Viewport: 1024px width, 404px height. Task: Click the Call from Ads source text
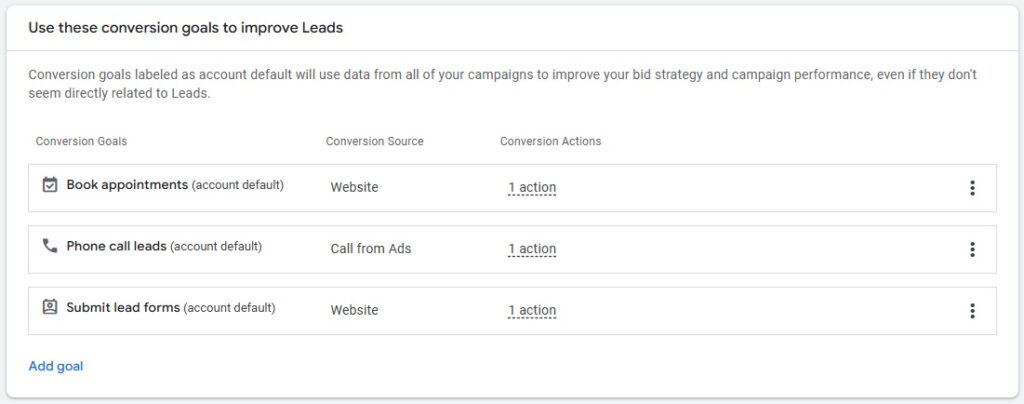point(371,249)
